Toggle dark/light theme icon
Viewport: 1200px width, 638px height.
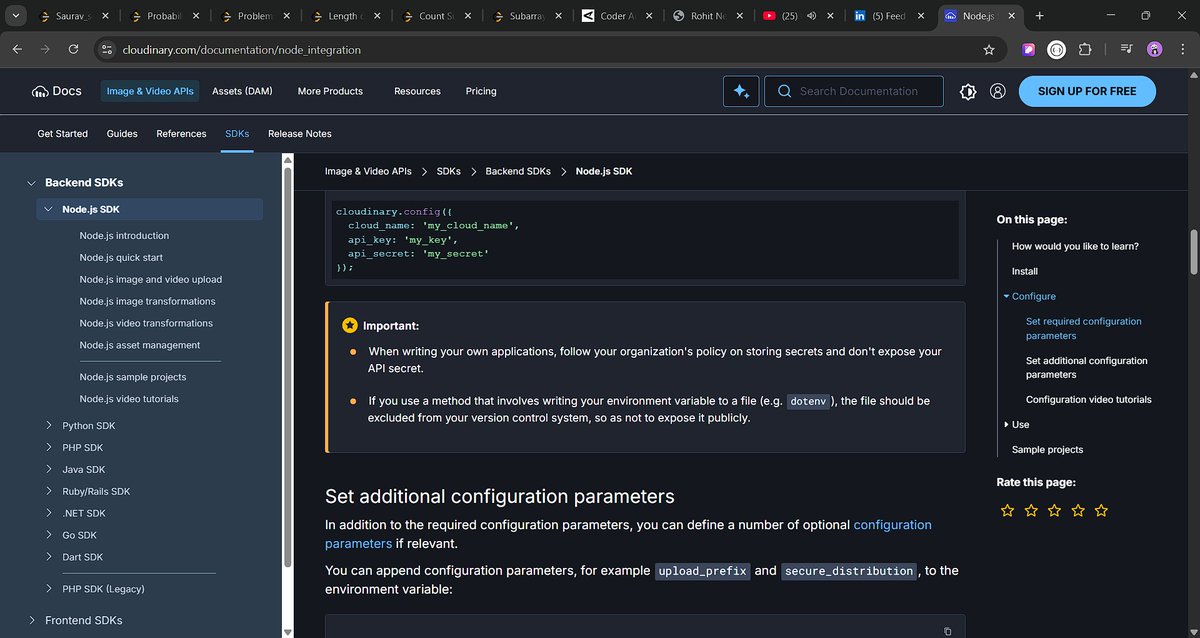pos(967,91)
